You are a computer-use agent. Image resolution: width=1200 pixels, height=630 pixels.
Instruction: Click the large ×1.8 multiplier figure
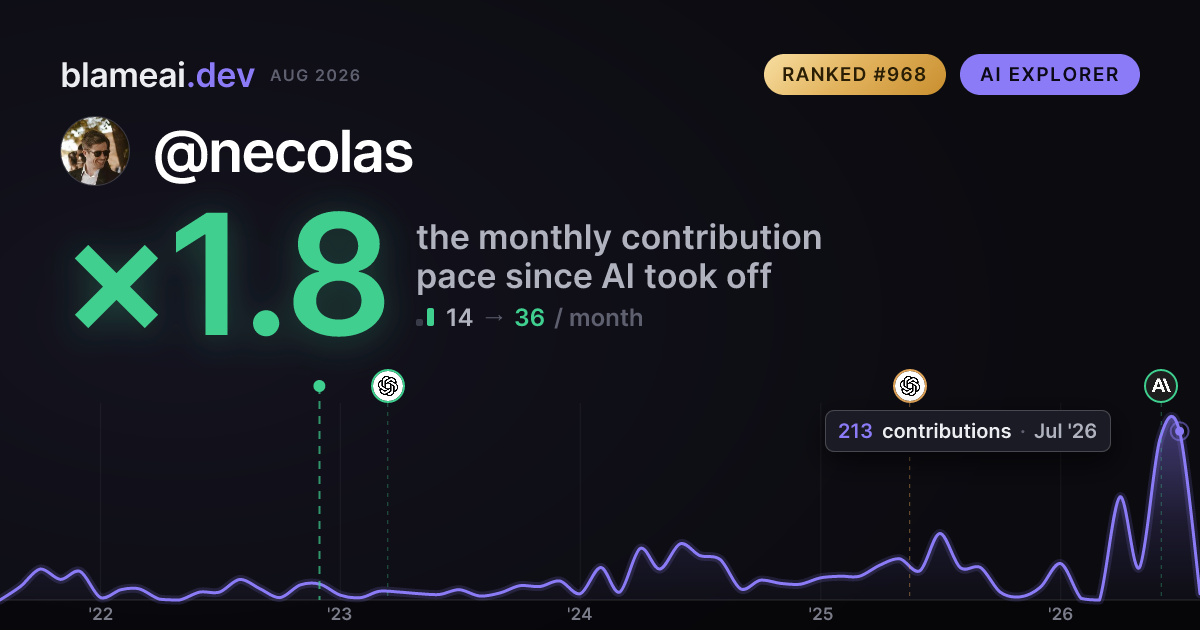click(x=229, y=278)
